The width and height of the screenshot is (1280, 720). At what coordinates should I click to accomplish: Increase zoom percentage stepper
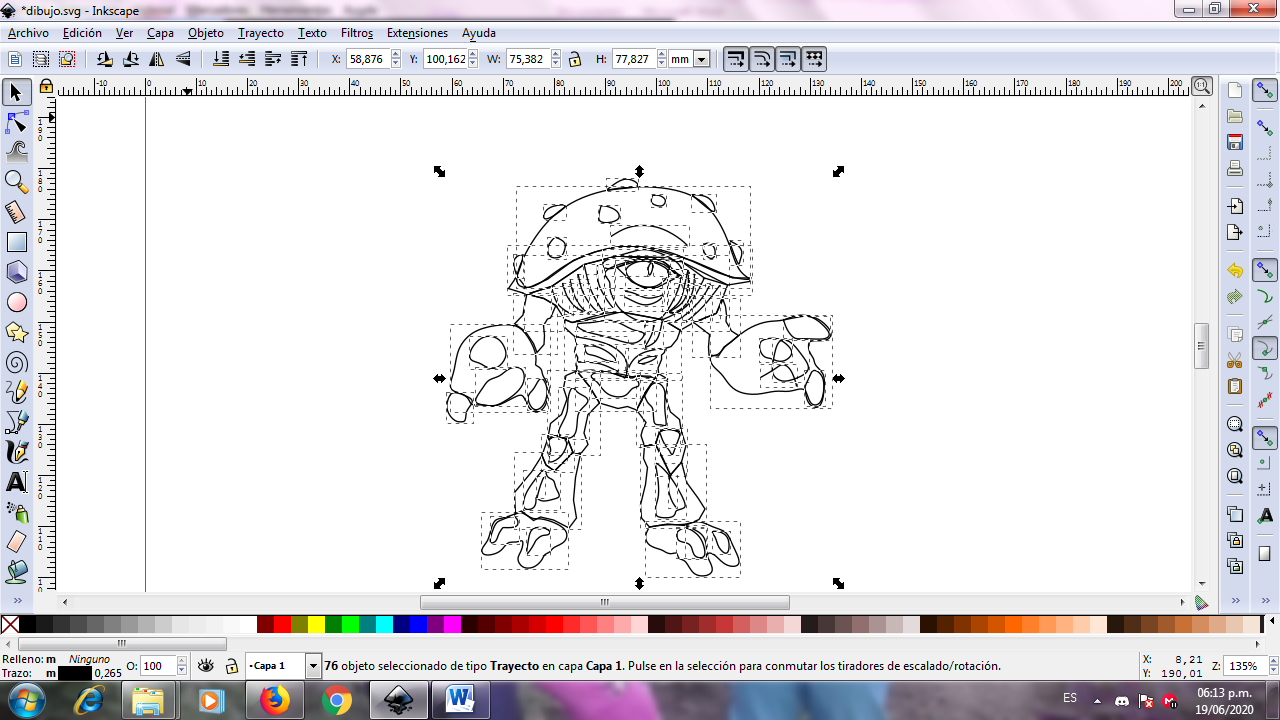click(1272, 662)
